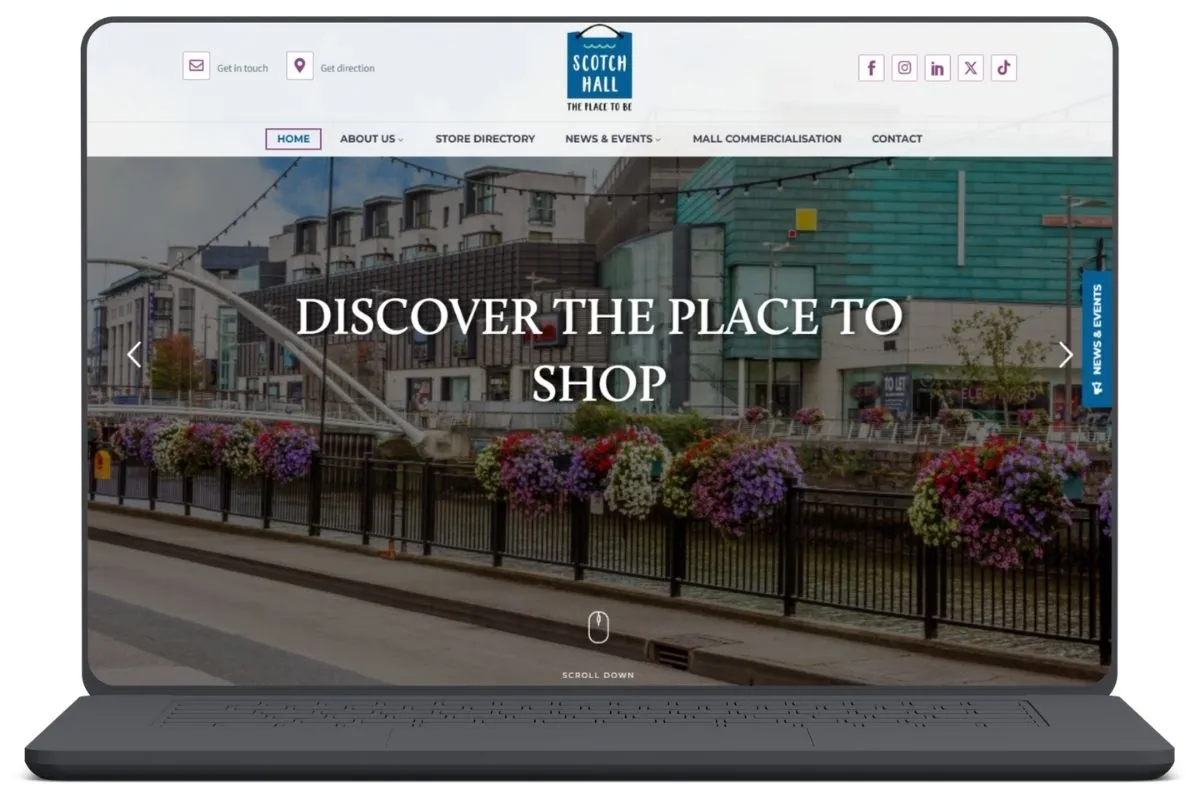Open the Mall Commercialisation menu item
Image resolution: width=1200 pixels, height=800 pixels.
(767, 139)
